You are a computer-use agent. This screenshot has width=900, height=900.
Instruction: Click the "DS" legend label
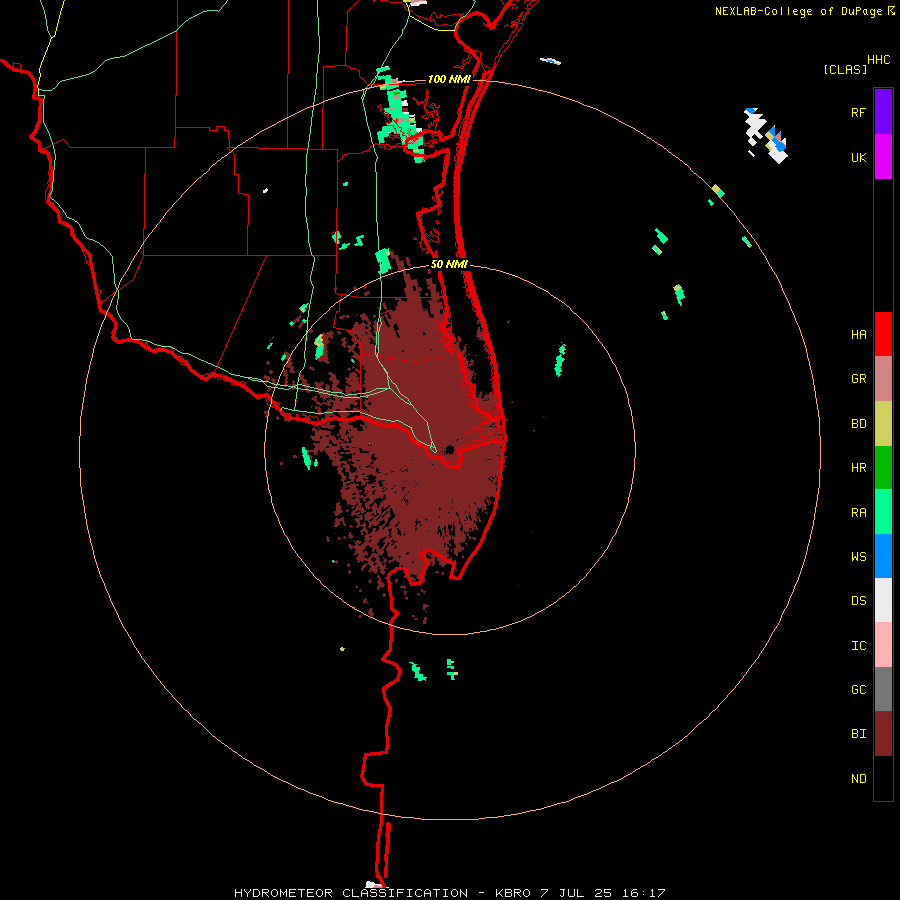pos(858,601)
